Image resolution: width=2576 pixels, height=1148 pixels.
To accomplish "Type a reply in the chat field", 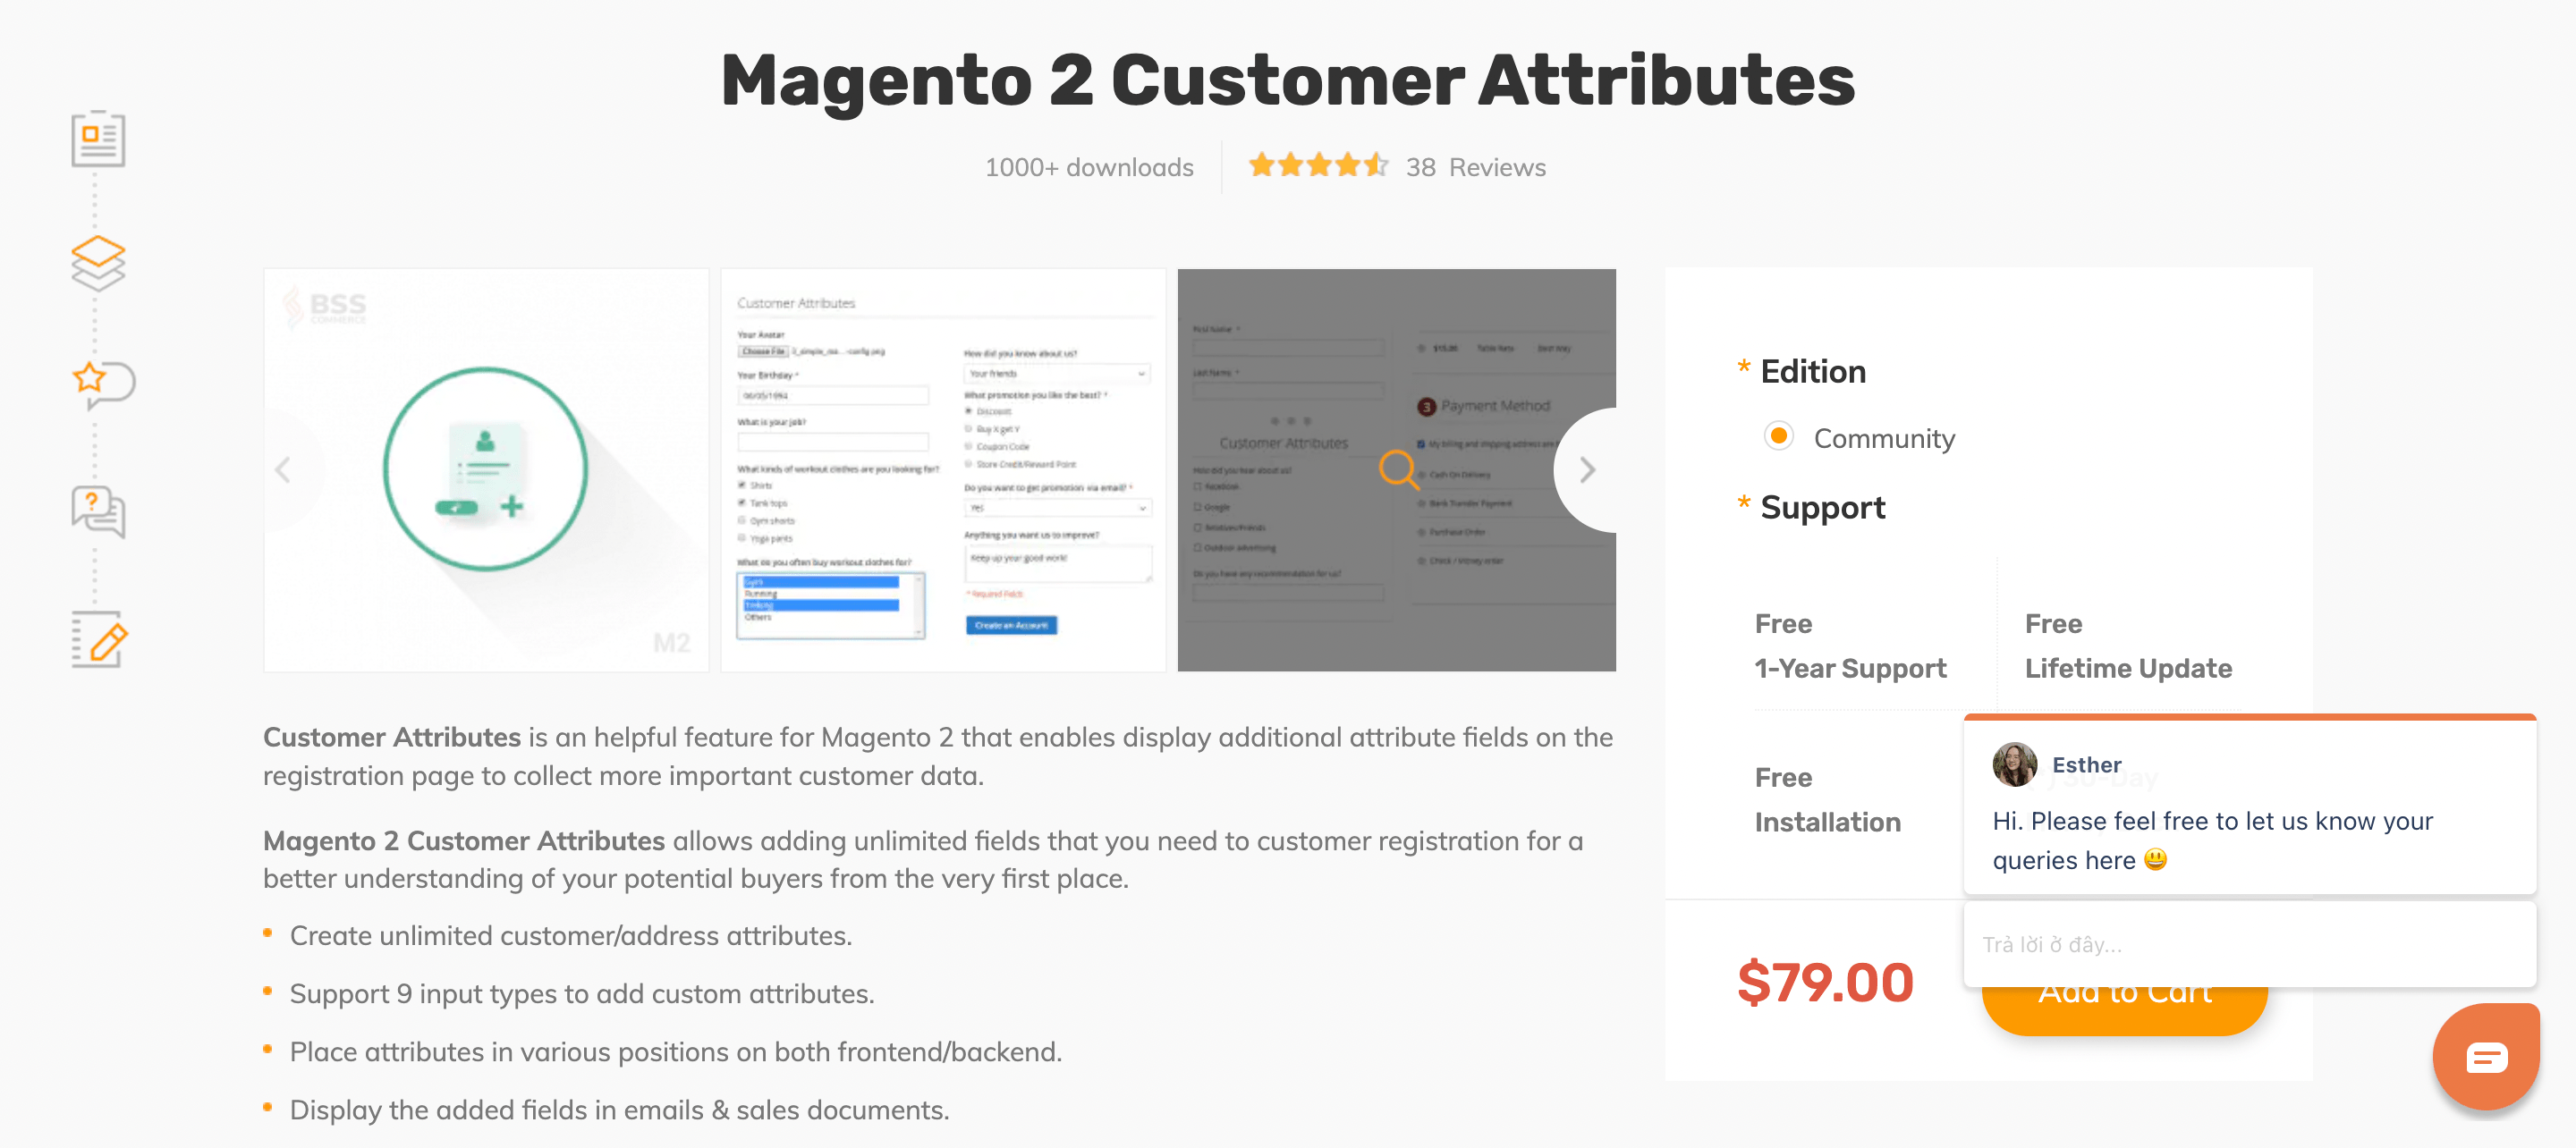I will tap(2248, 944).
